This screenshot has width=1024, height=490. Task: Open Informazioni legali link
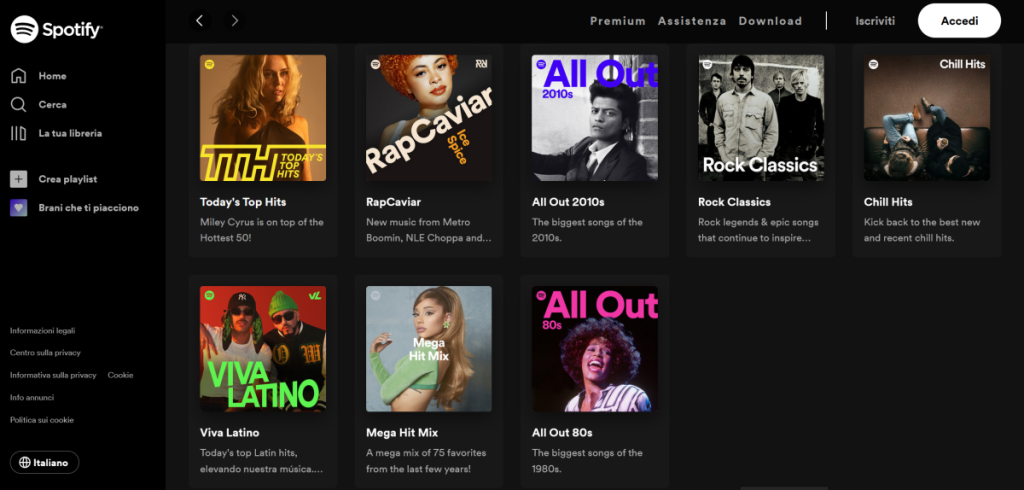(x=42, y=331)
